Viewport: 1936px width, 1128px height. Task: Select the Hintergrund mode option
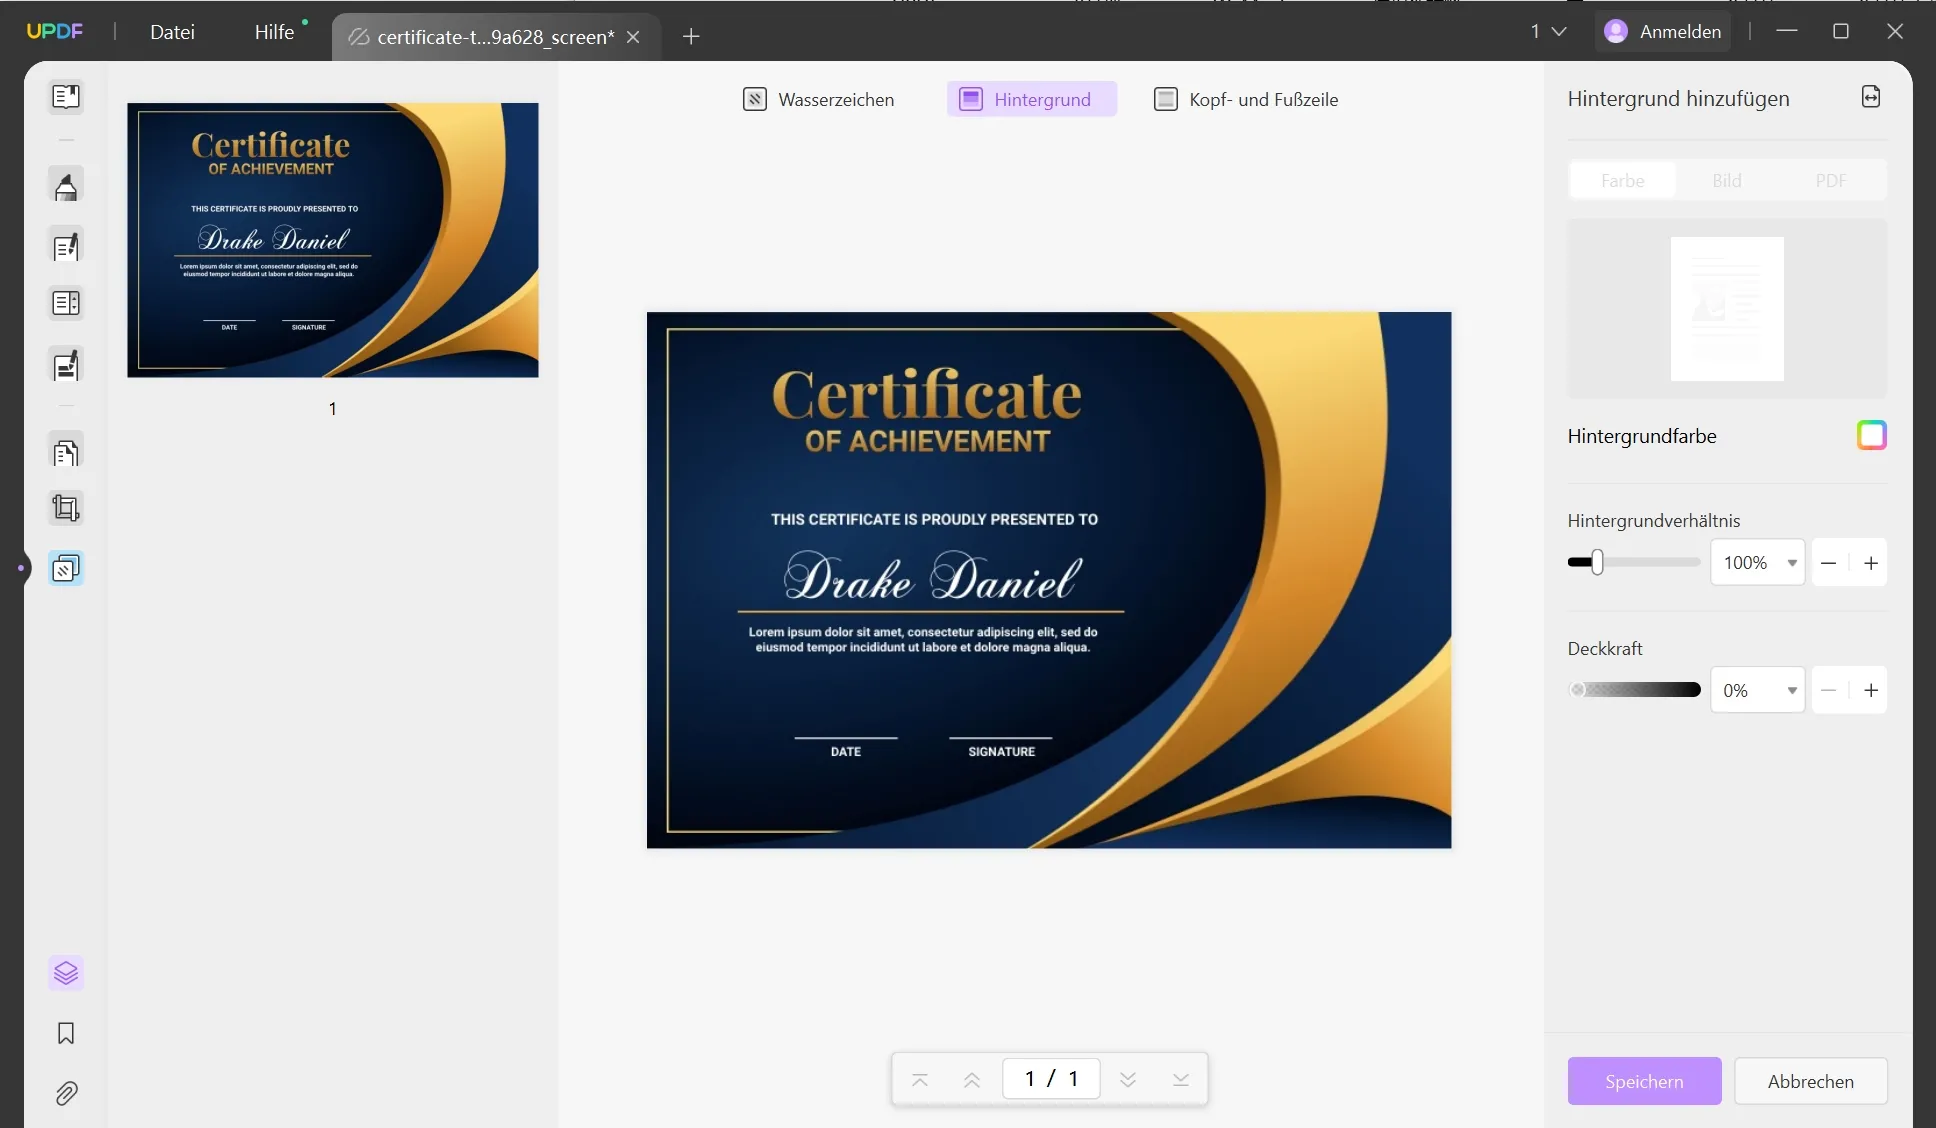(x=1031, y=99)
